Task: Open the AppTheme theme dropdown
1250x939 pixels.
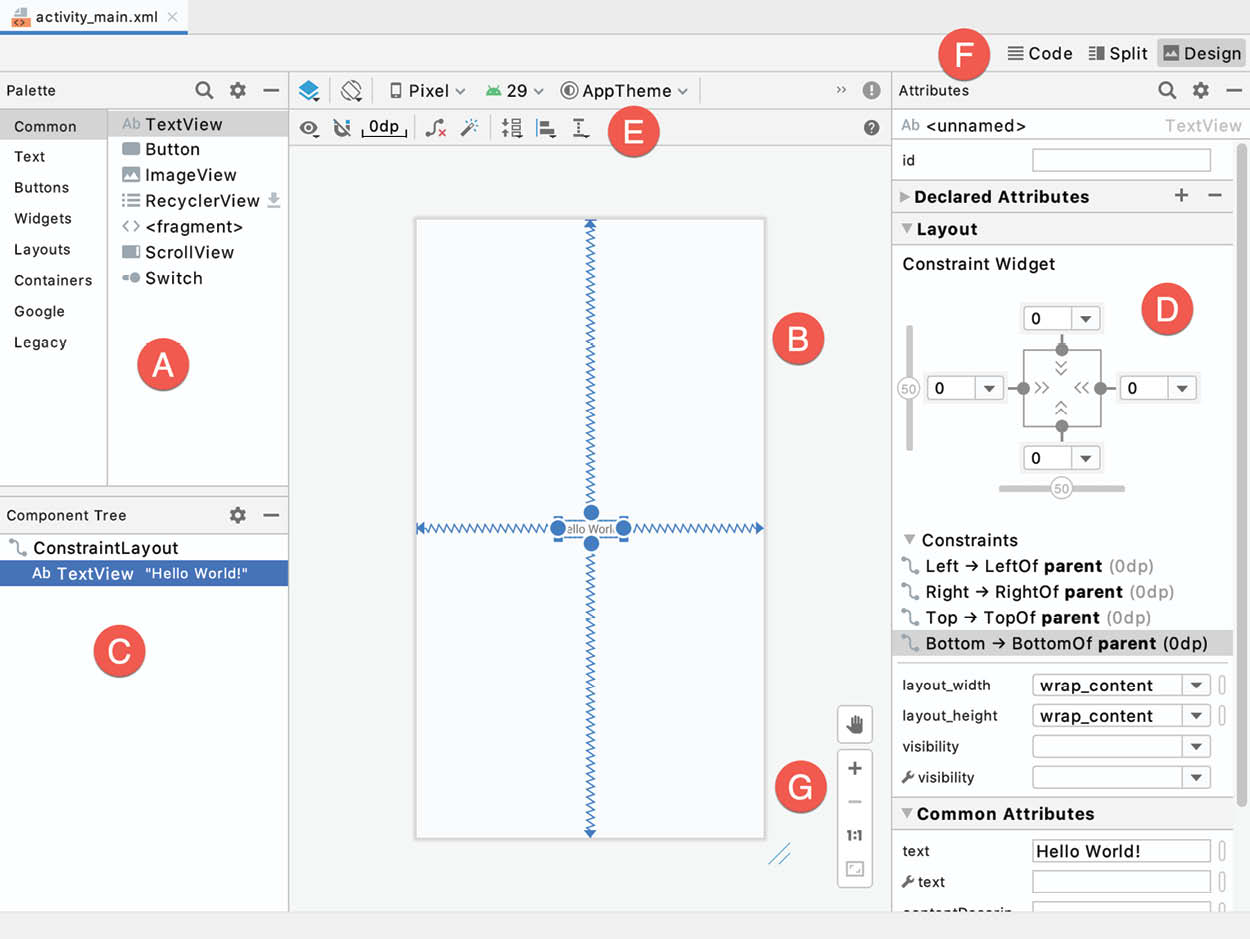Action: pos(625,91)
